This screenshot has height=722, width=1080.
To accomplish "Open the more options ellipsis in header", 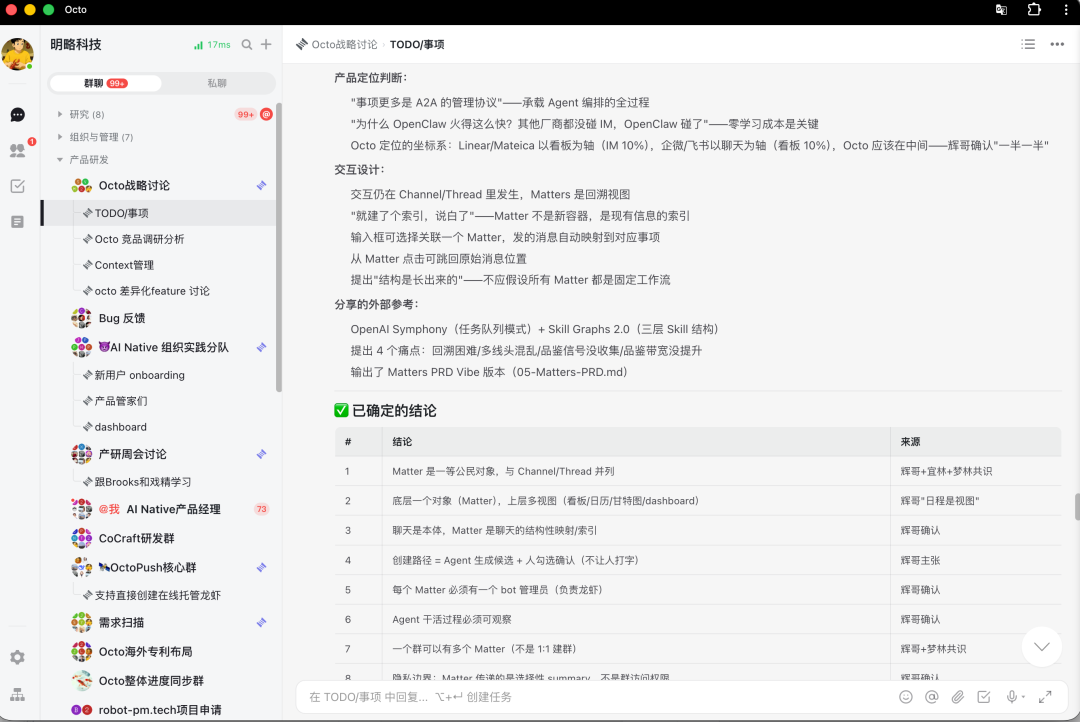I will (1057, 44).
